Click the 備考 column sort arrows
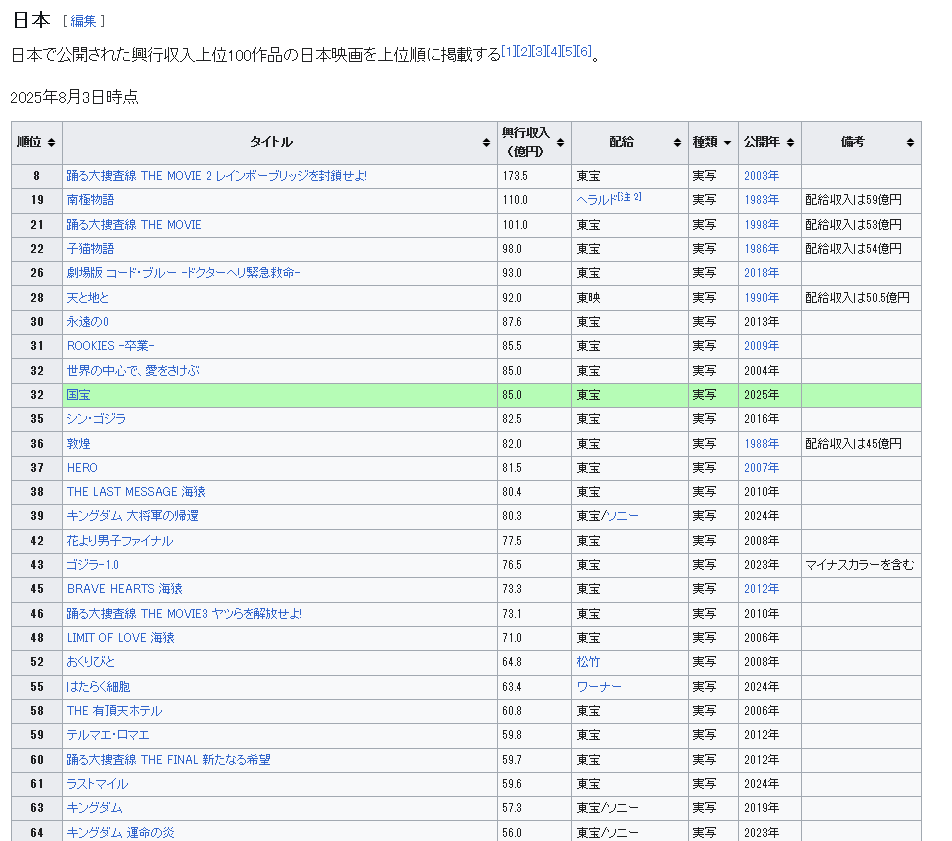This screenshot has height=841, width=952. coord(910,143)
